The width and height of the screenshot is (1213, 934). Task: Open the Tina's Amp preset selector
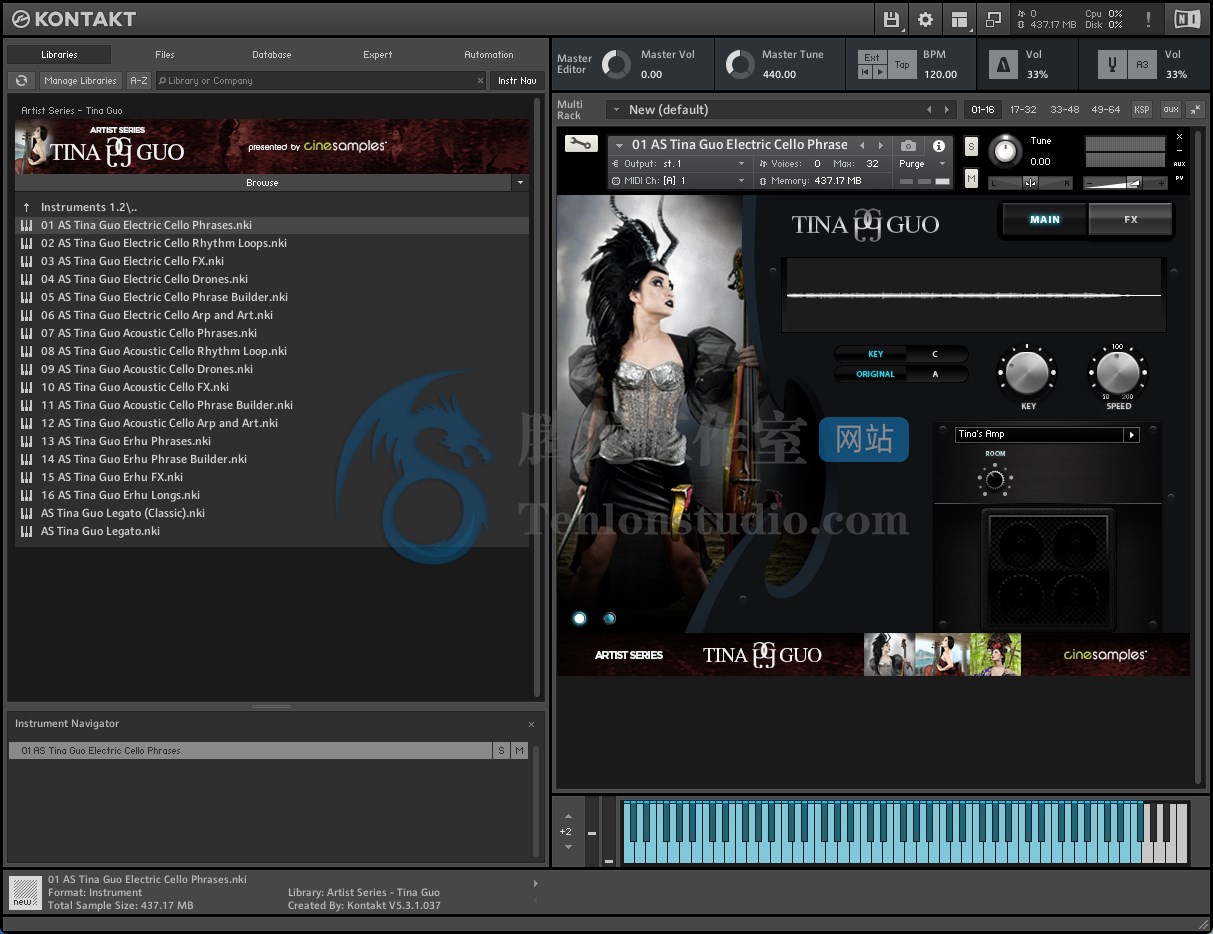pos(1047,434)
